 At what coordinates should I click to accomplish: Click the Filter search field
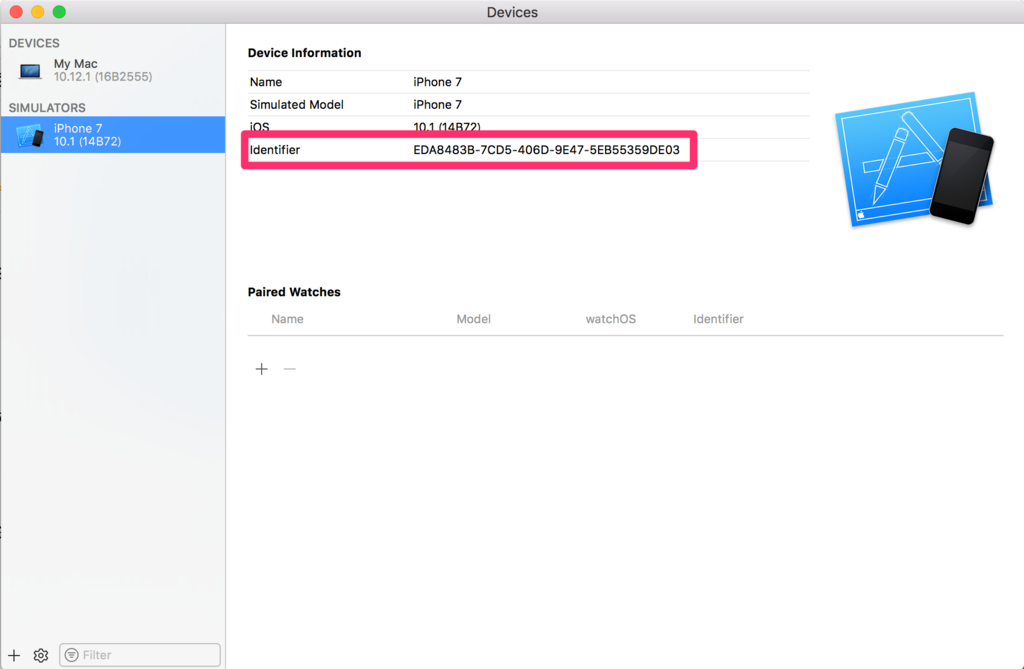coord(140,655)
